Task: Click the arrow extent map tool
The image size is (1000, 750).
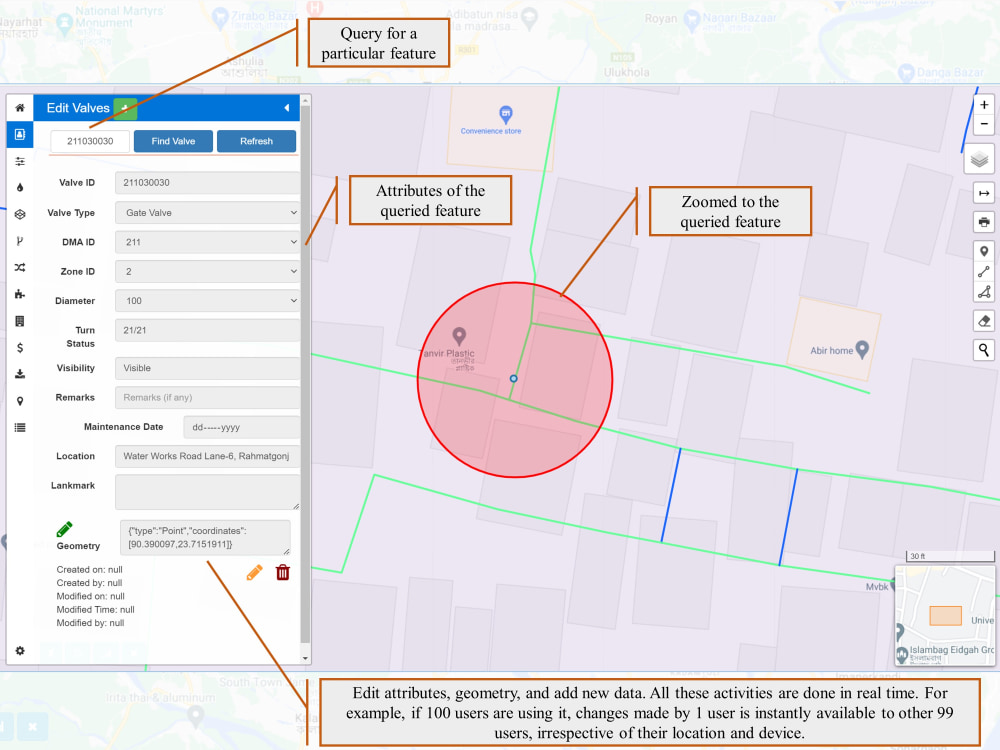Action: click(x=984, y=193)
